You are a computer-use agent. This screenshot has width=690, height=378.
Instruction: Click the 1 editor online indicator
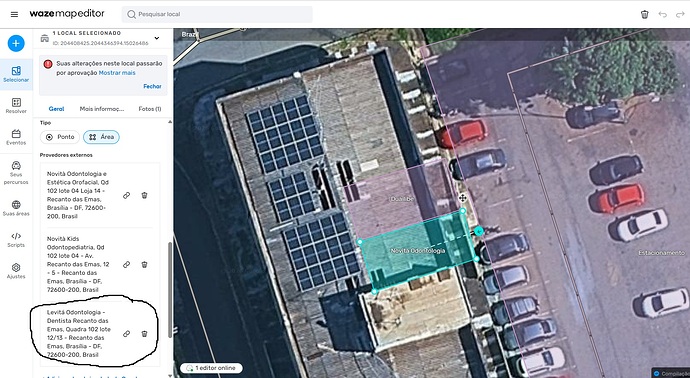tap(211, 368)
